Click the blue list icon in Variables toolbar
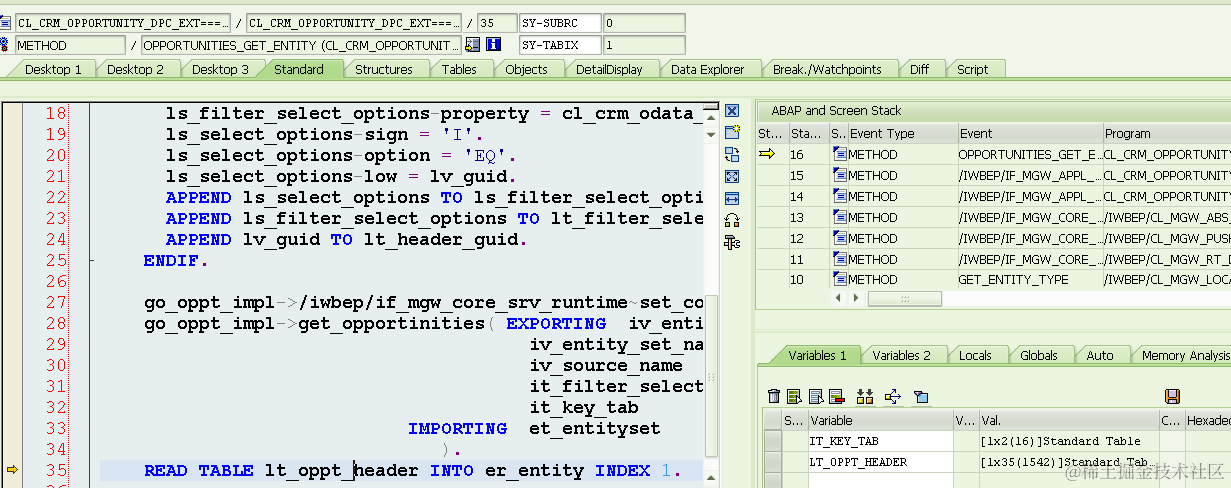The width and height of the screenshot is (1231, 488). coord(815,397)
